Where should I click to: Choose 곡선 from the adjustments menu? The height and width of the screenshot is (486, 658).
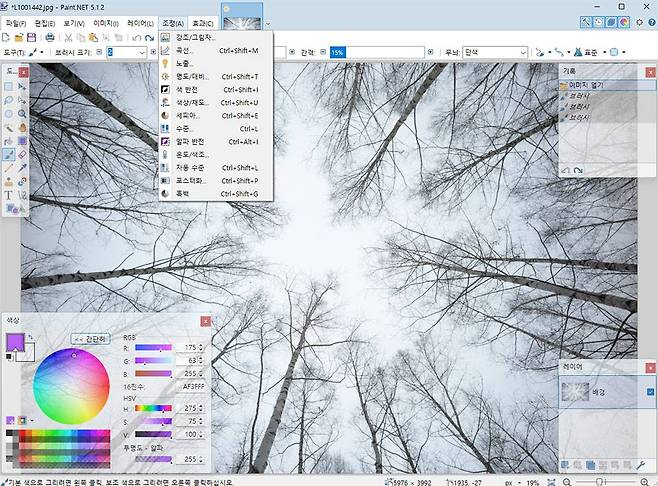pos(216,51)
